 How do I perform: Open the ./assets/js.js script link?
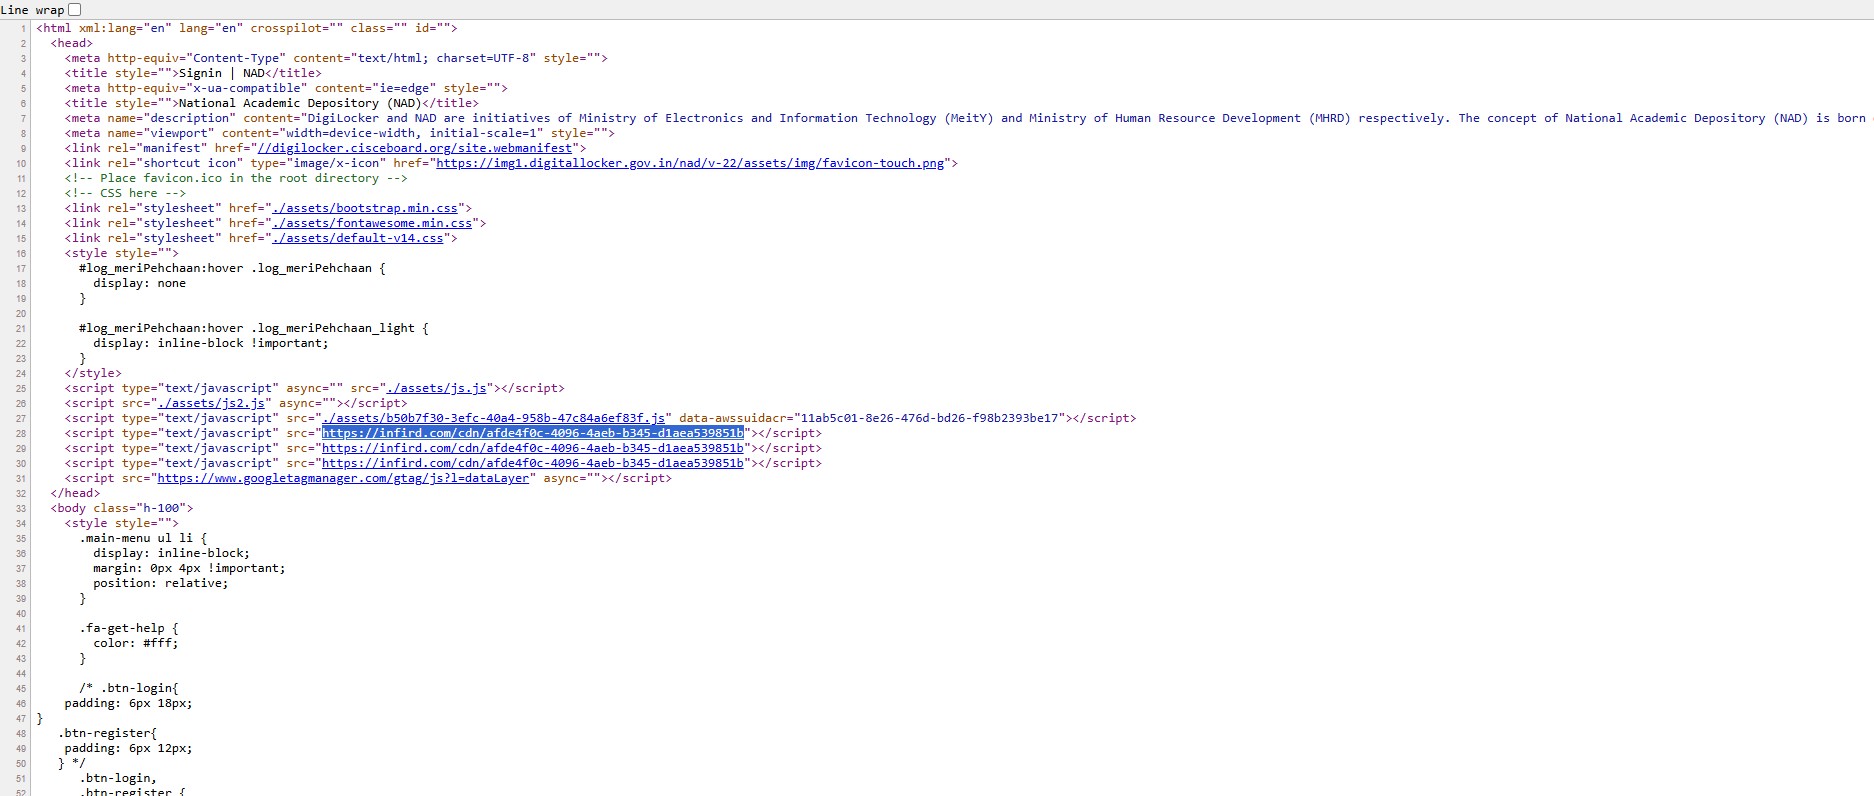(x=436, y=388)
